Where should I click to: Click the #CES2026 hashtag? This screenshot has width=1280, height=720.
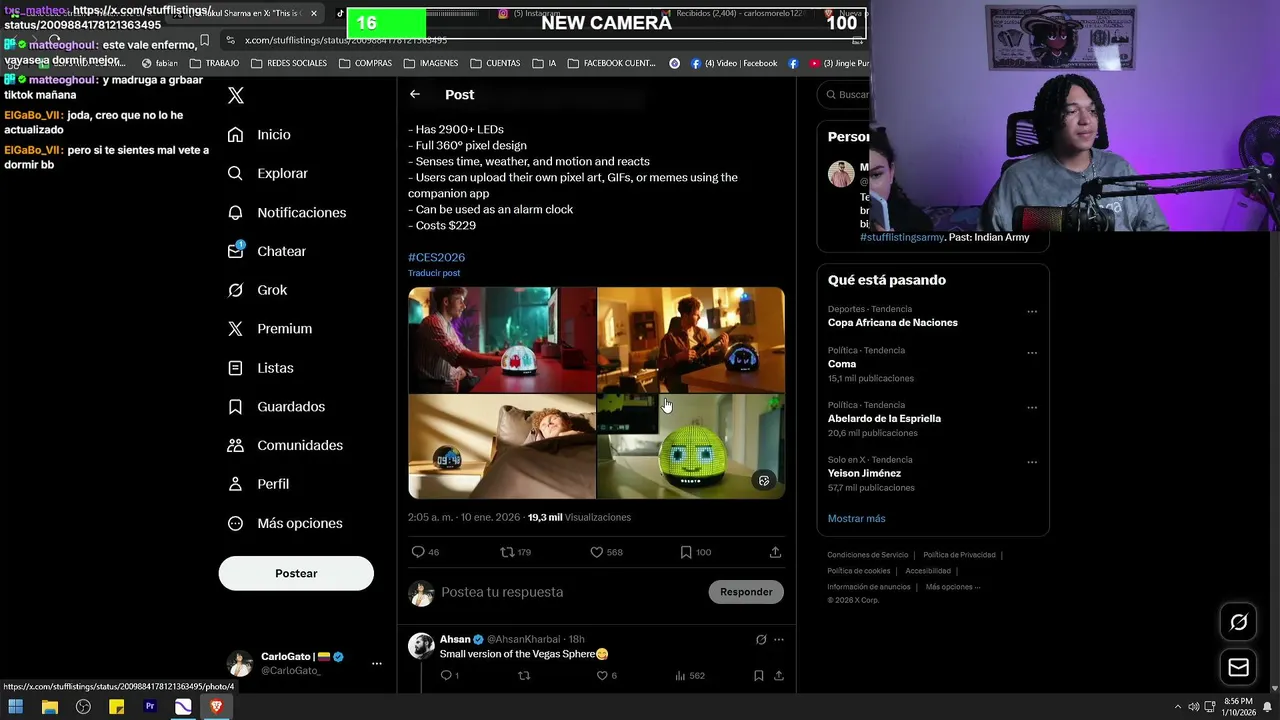point(436,257)
